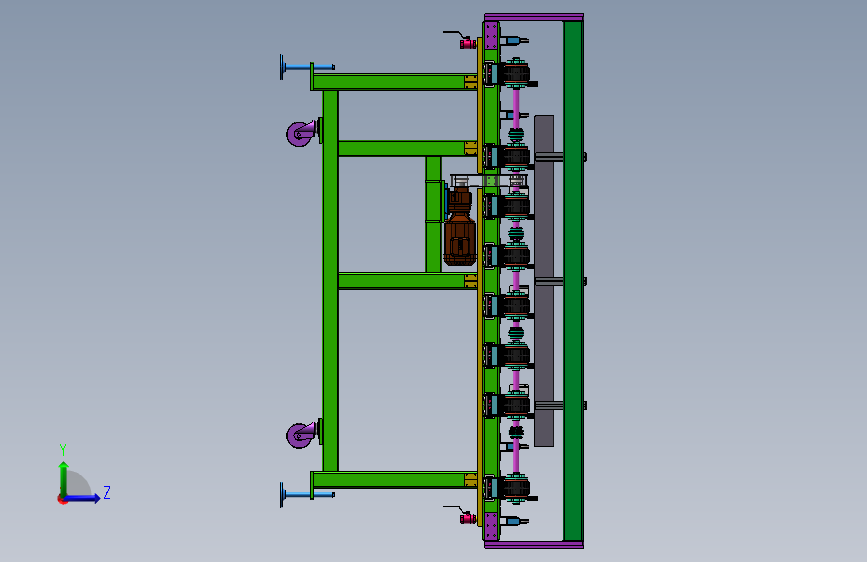
Task: Select the purple top cross bar
Action: point(534,17)
